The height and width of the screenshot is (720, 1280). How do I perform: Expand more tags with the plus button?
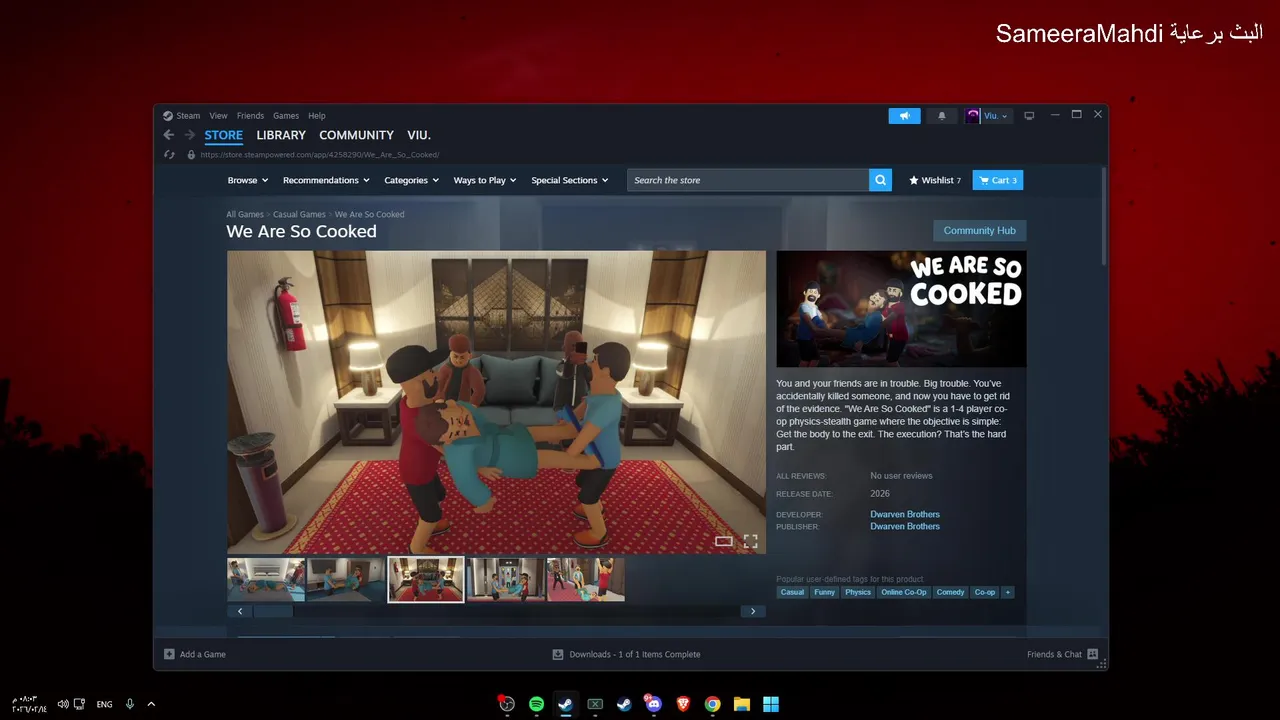1007,592
